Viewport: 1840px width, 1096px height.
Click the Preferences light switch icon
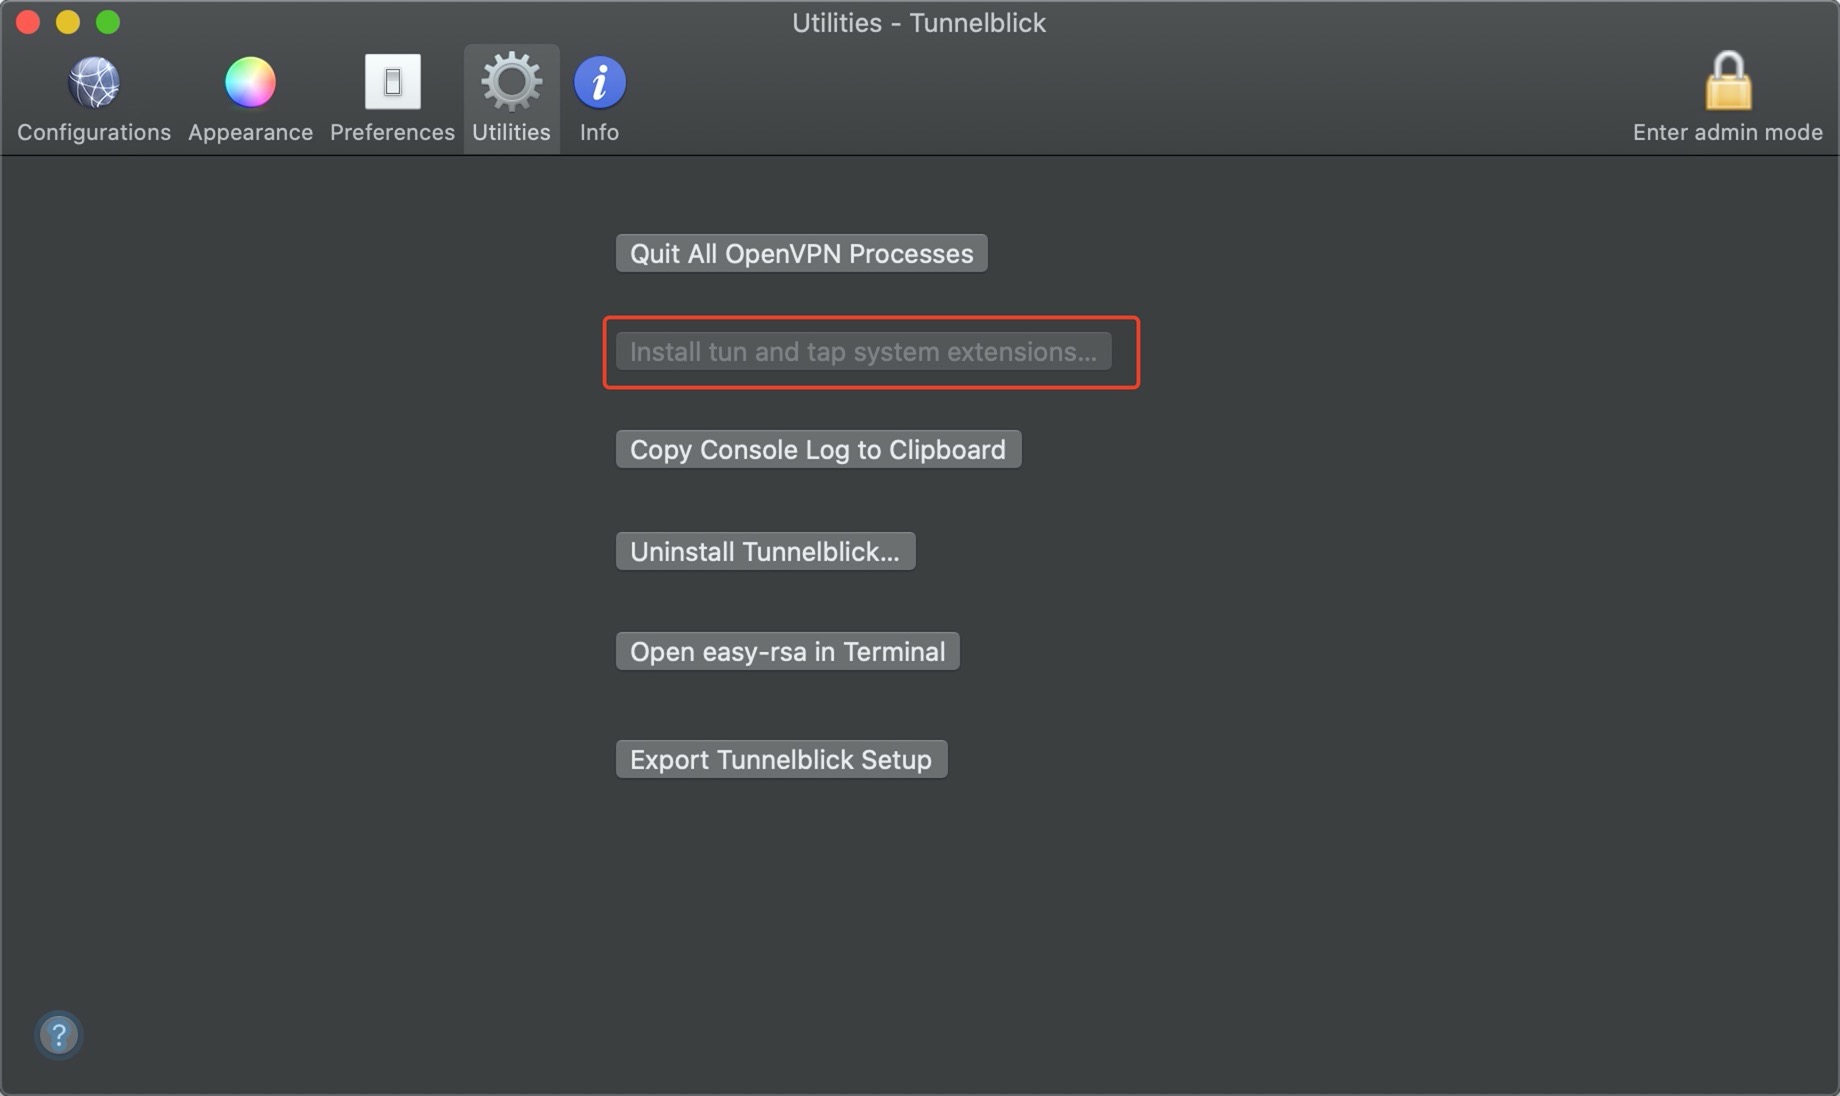coord(392,82)
